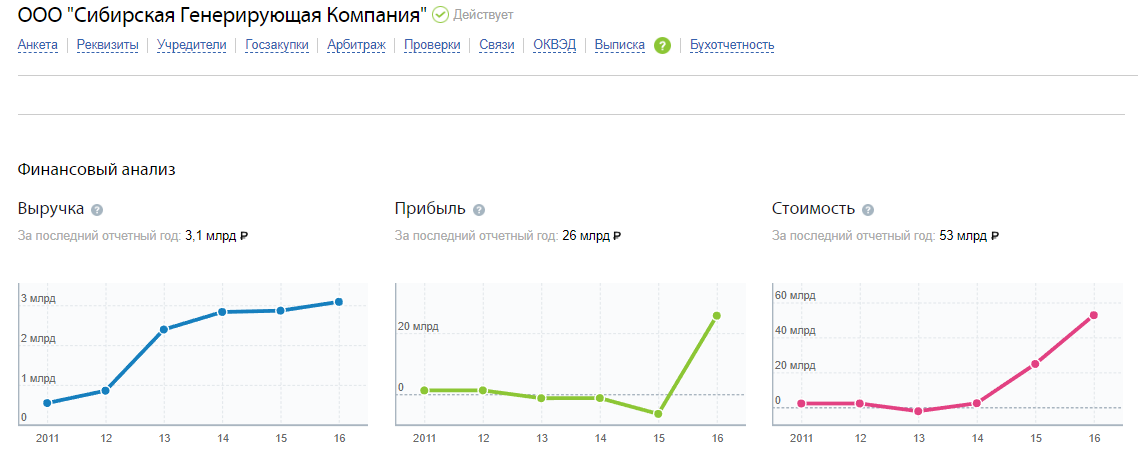View the Проверки section
The image size is (1138, 468).
[432, 45]
